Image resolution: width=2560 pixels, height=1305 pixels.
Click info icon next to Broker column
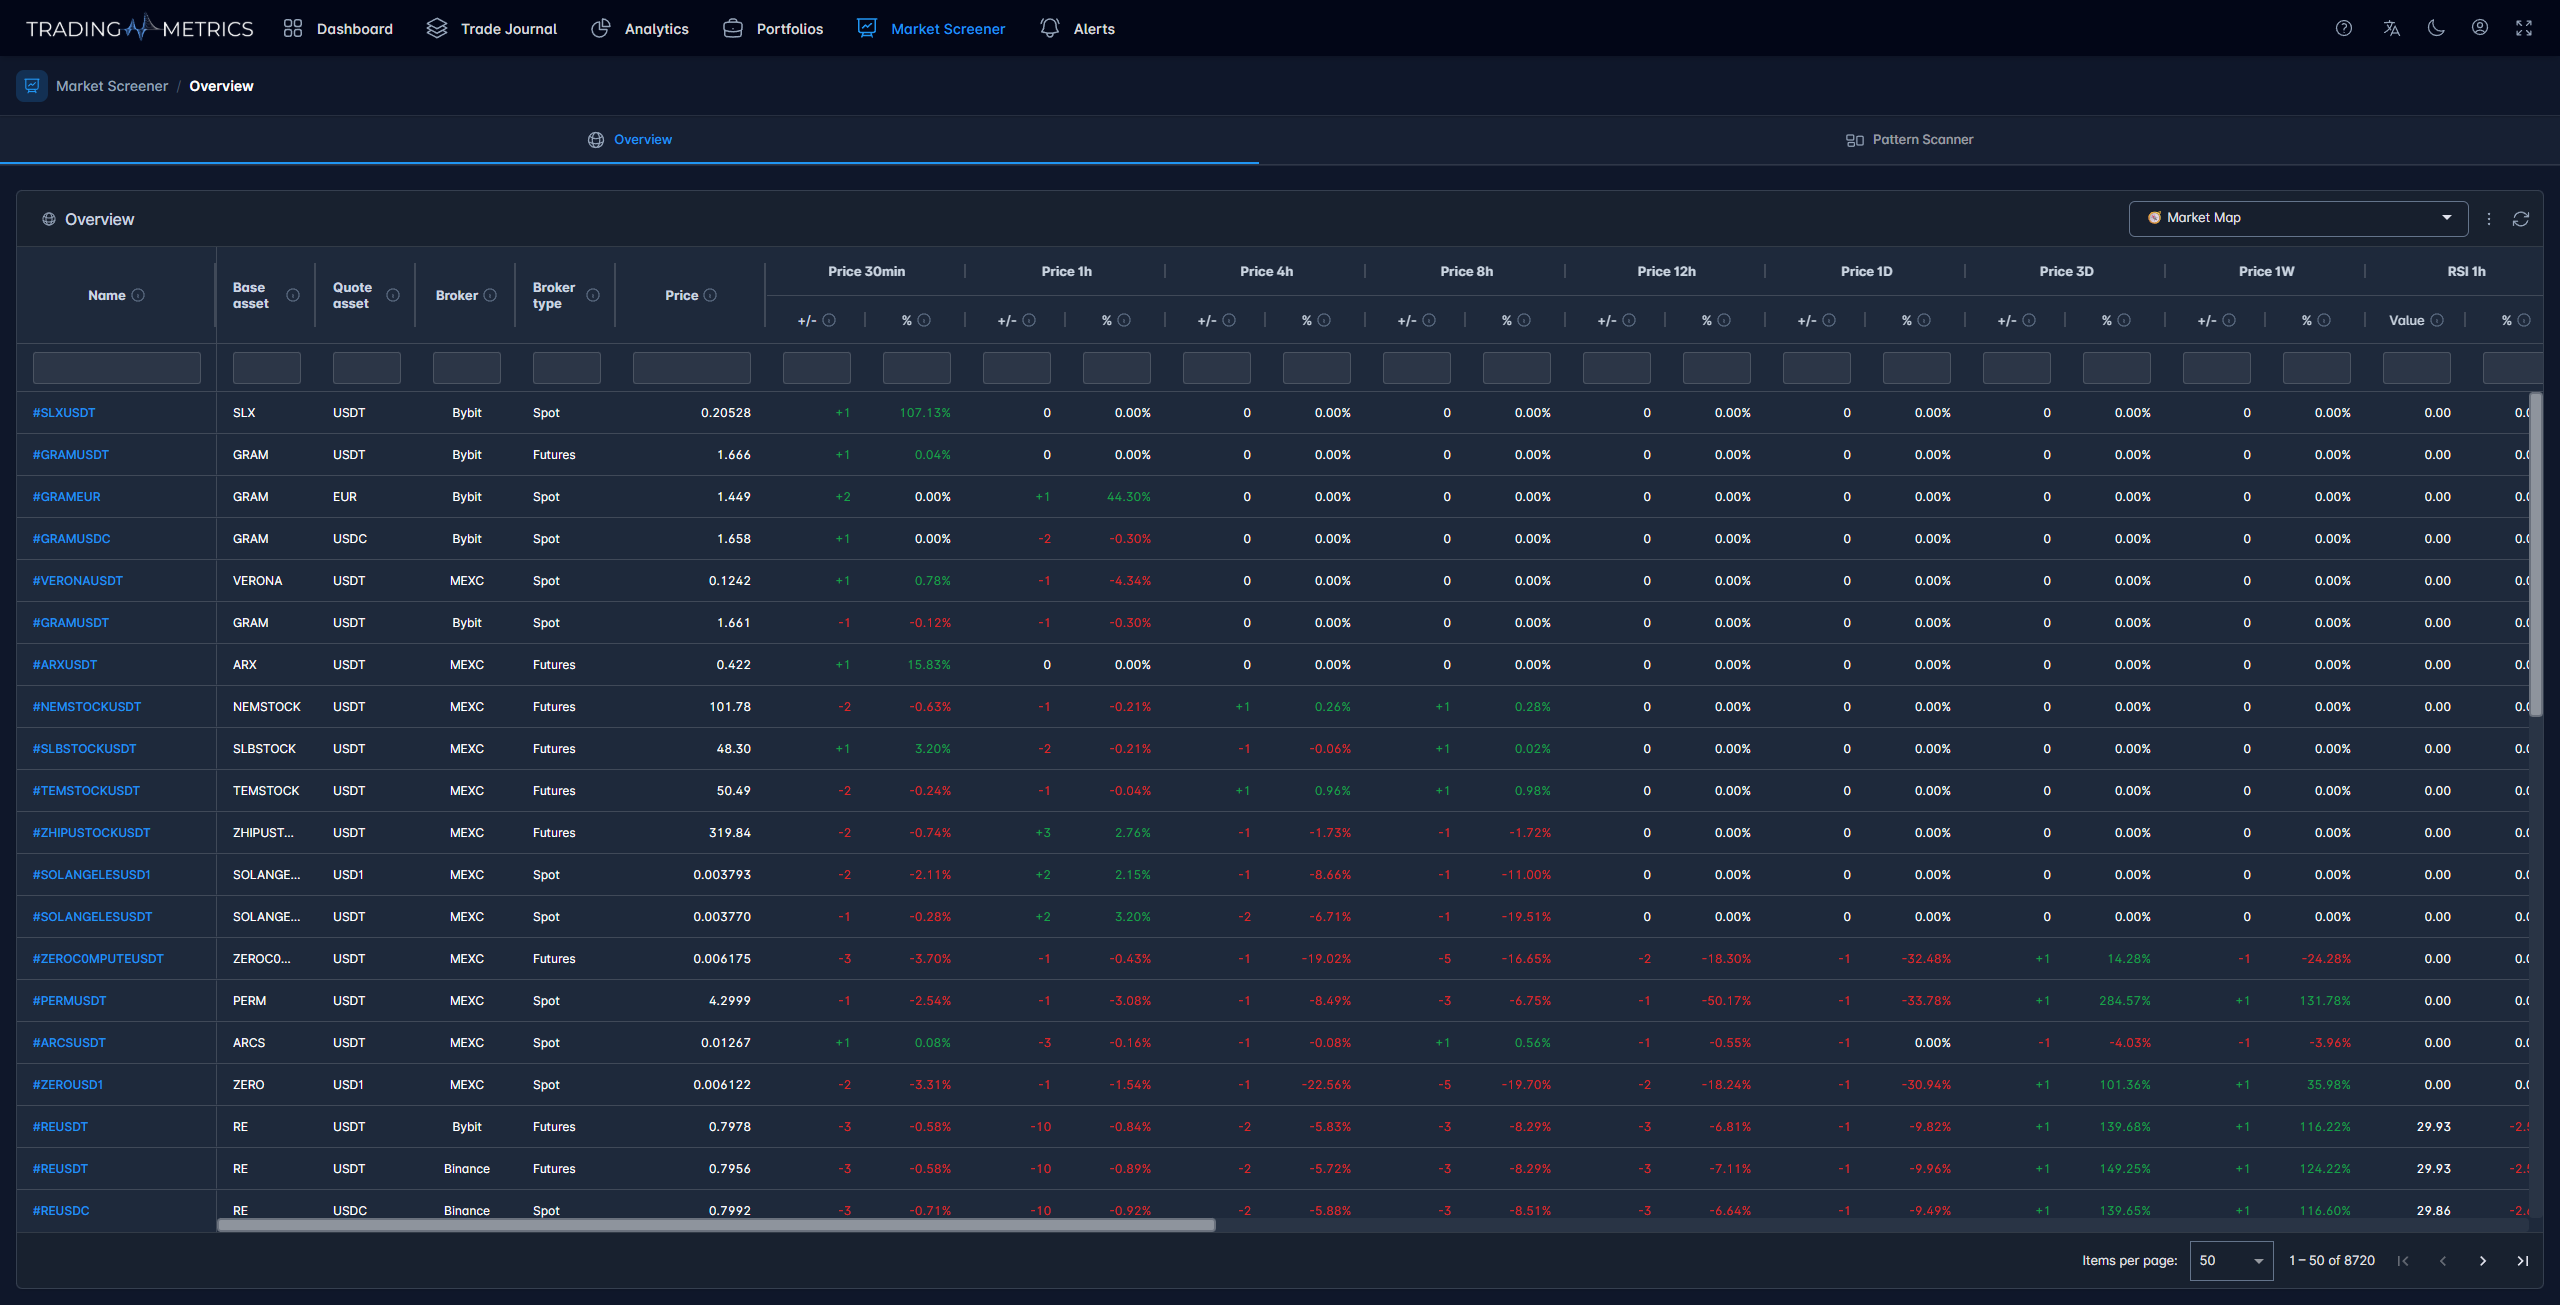pos(490,295)
